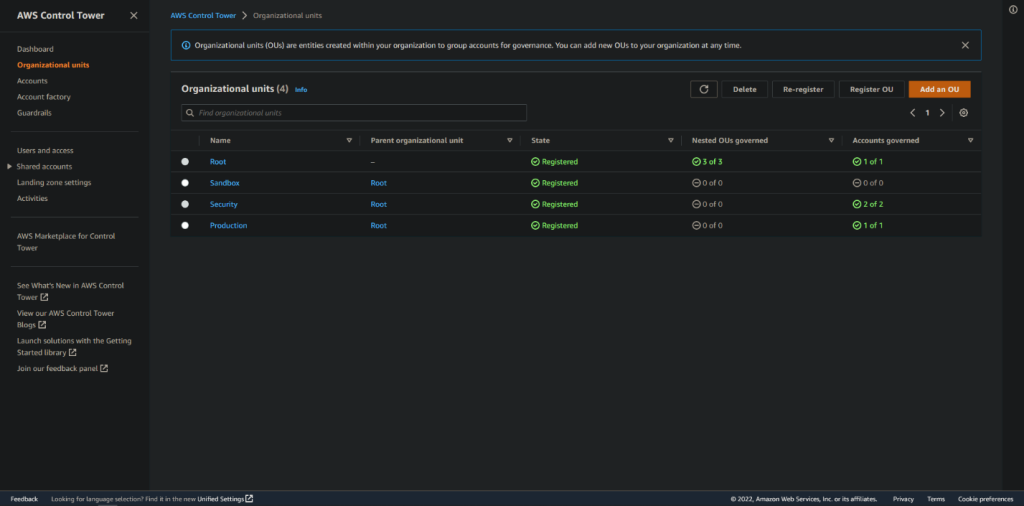Open the Info link next to heading
The image size is (1024, 506).
(x=301, y=89)
